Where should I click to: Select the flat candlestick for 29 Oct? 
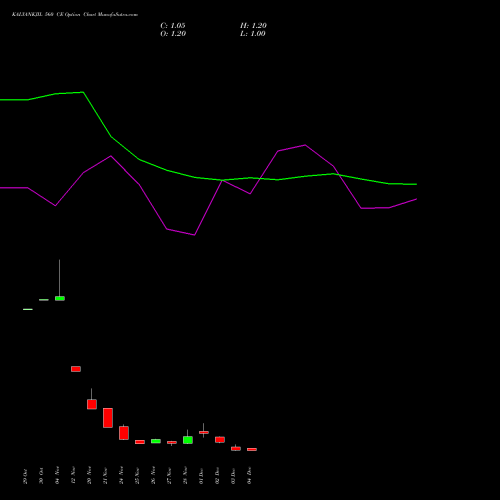[x=28, y=309]
